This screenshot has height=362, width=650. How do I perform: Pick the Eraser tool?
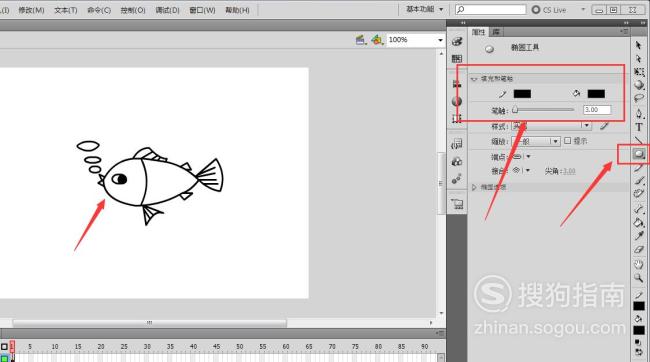coord(639,250)
